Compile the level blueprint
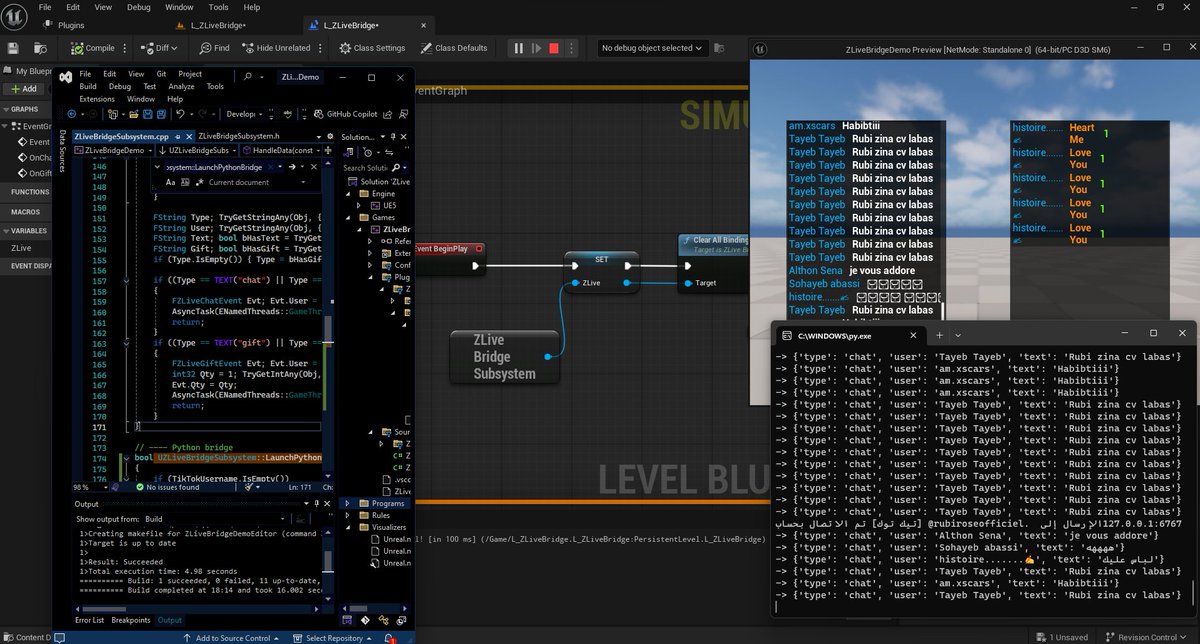 (93, 47)
